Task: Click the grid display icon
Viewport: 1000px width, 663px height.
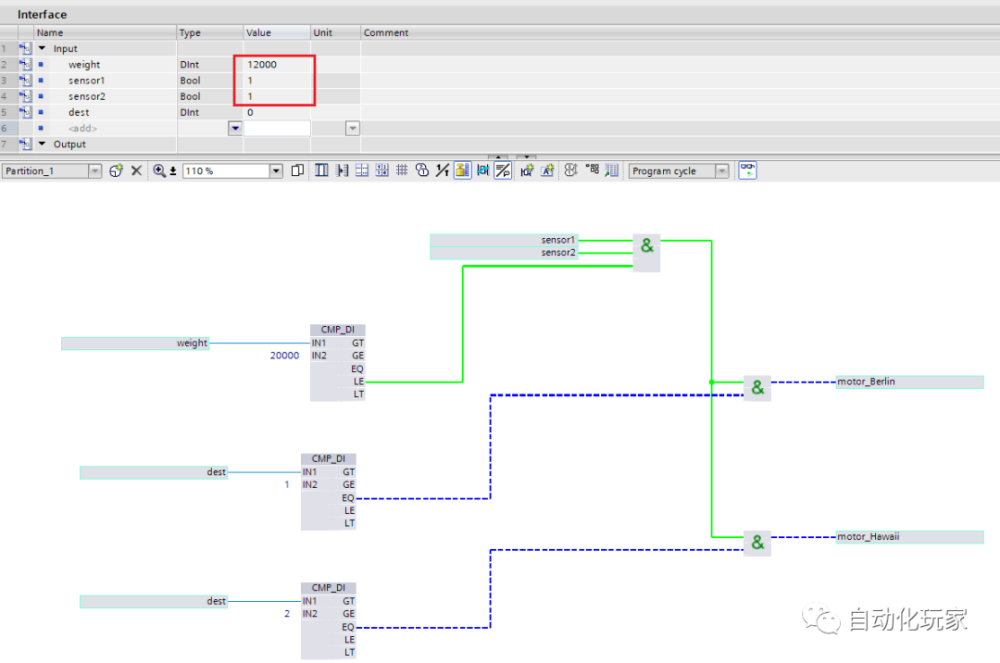Action: point(402,170)
